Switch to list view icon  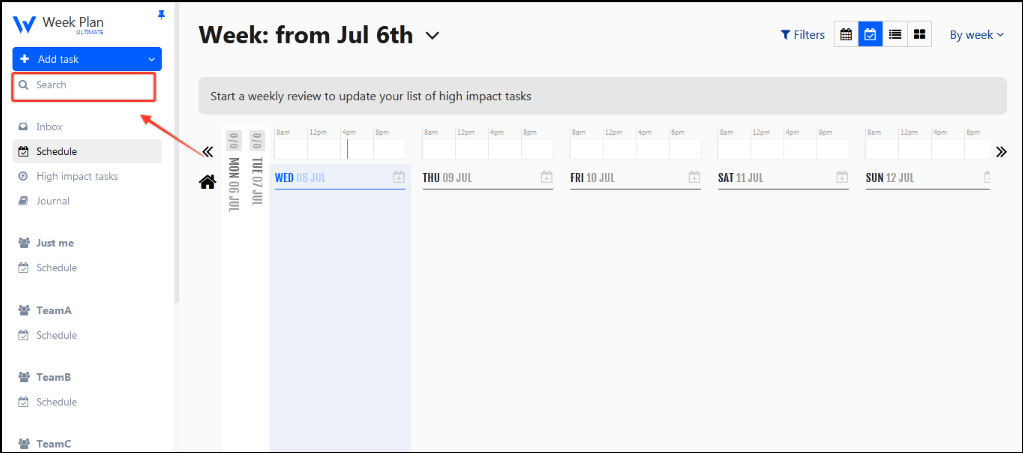tap(895, 35)
